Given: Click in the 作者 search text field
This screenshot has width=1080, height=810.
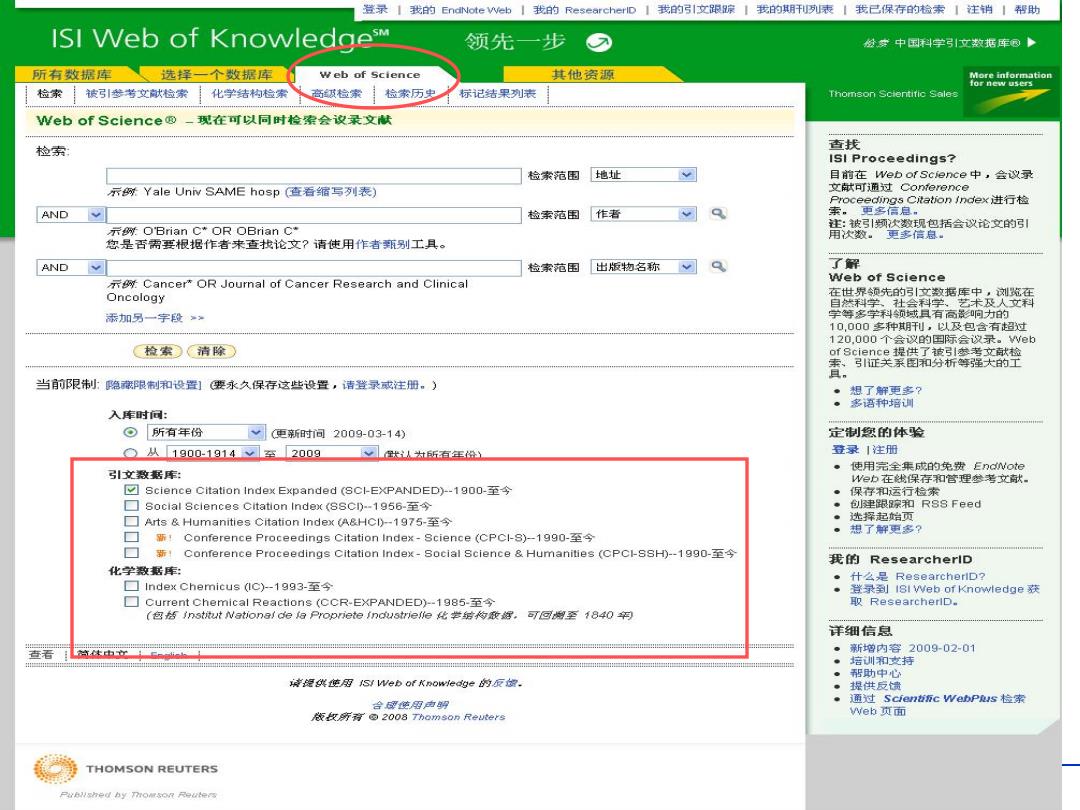Looking at the screenshot, I should pos(313,215).
